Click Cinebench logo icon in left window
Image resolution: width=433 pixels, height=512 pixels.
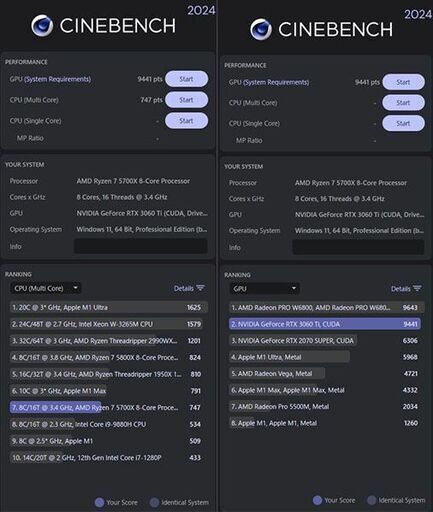point(42,26)
